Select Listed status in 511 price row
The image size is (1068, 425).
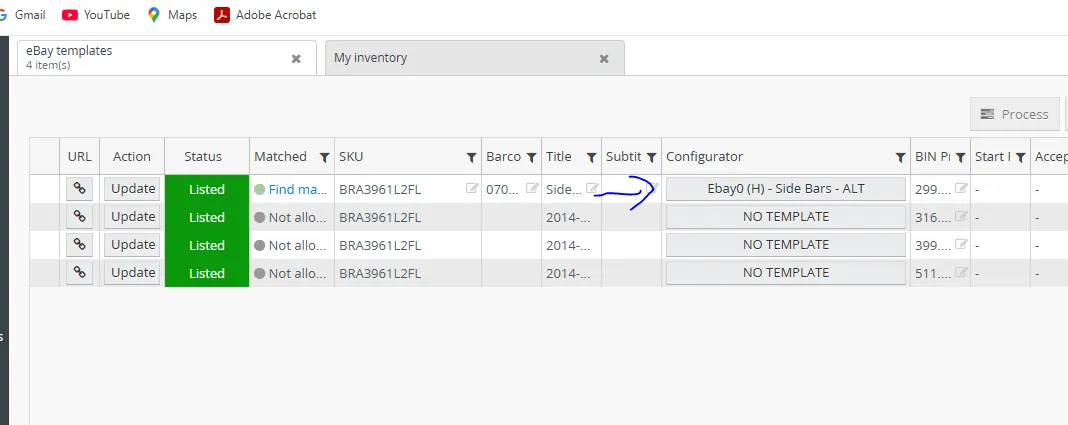207,272
